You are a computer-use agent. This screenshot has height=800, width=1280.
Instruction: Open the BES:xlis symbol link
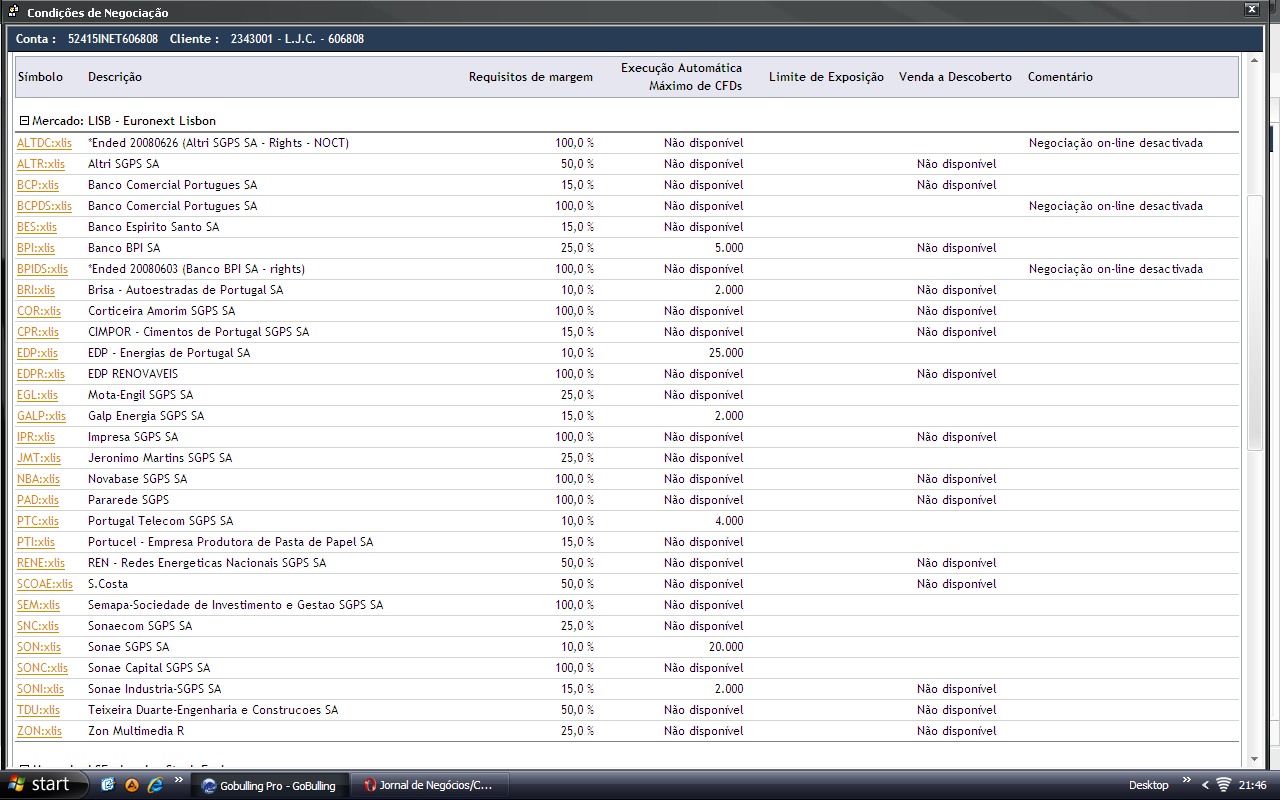[37, 227]
